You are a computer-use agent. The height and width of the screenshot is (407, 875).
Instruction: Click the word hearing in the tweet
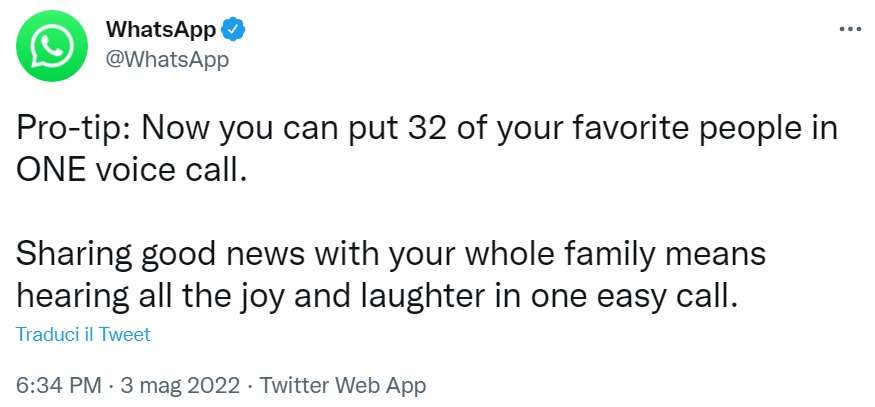73,298
